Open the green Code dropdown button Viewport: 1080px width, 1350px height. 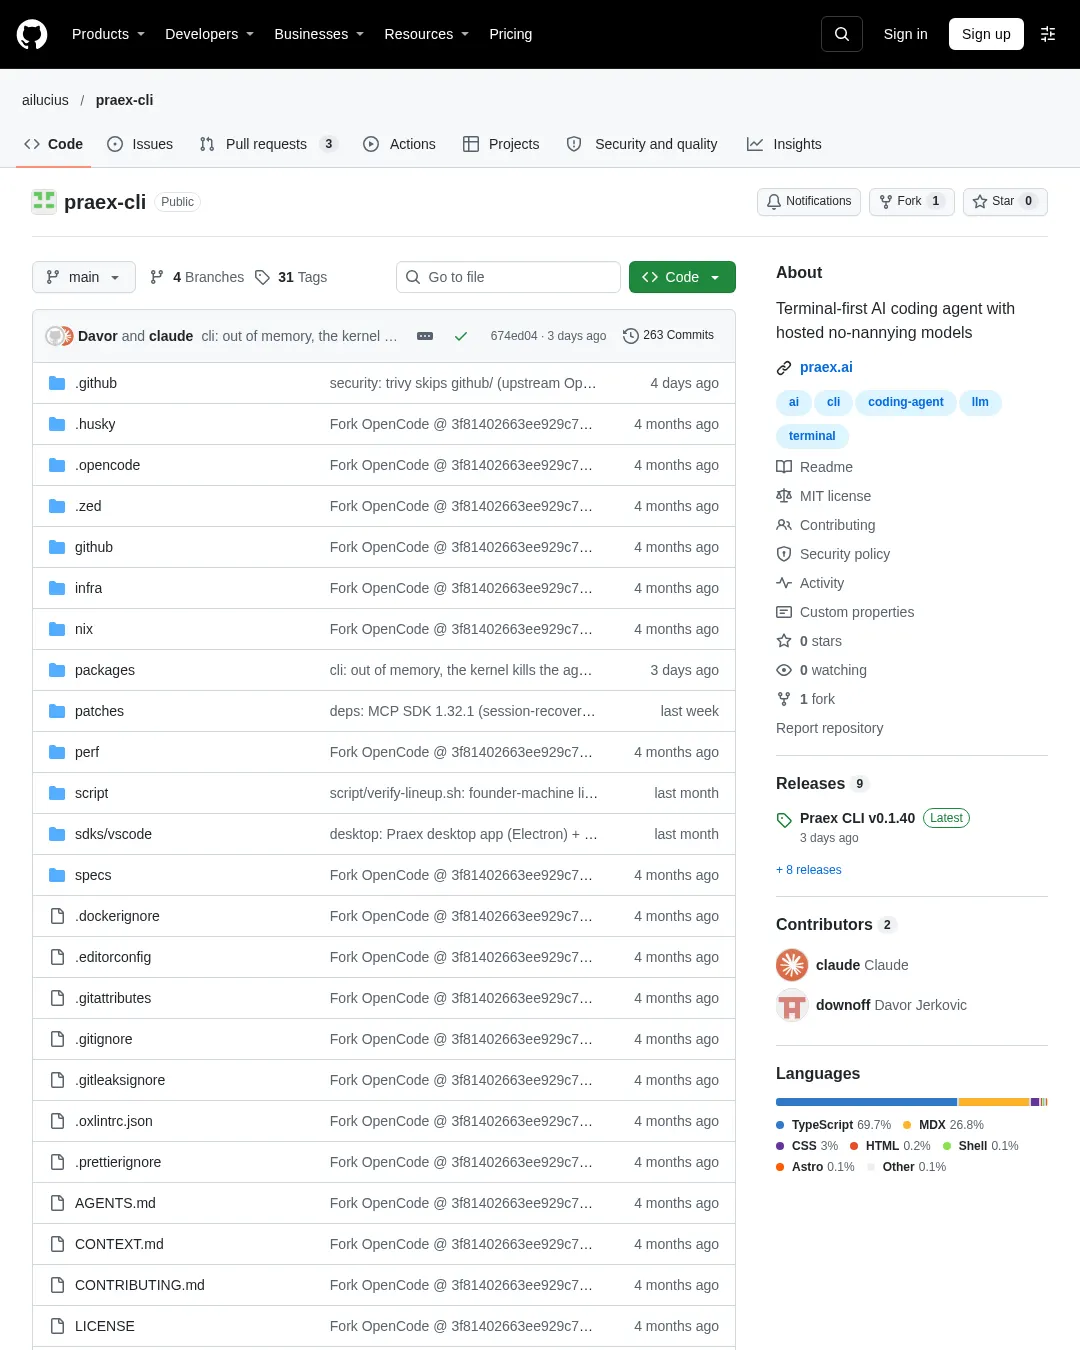tap(682, 277)
